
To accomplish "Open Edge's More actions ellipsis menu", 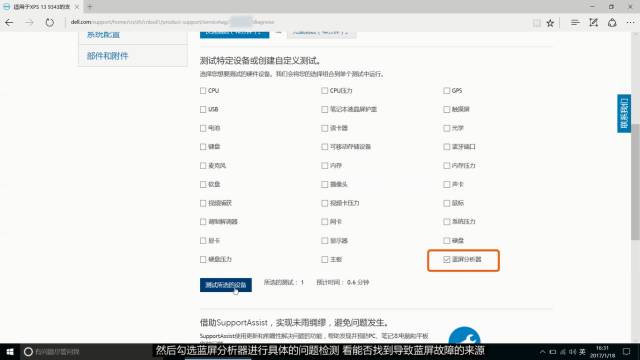I will click(x=630, y=23).
